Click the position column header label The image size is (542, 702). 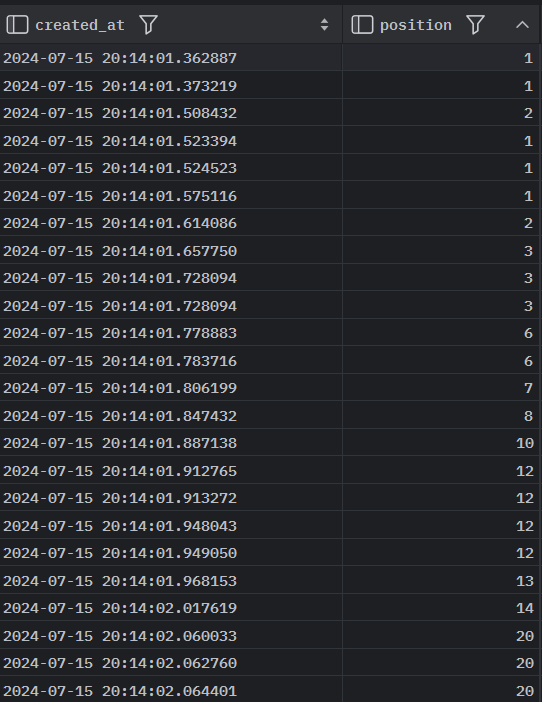point(416,26)
